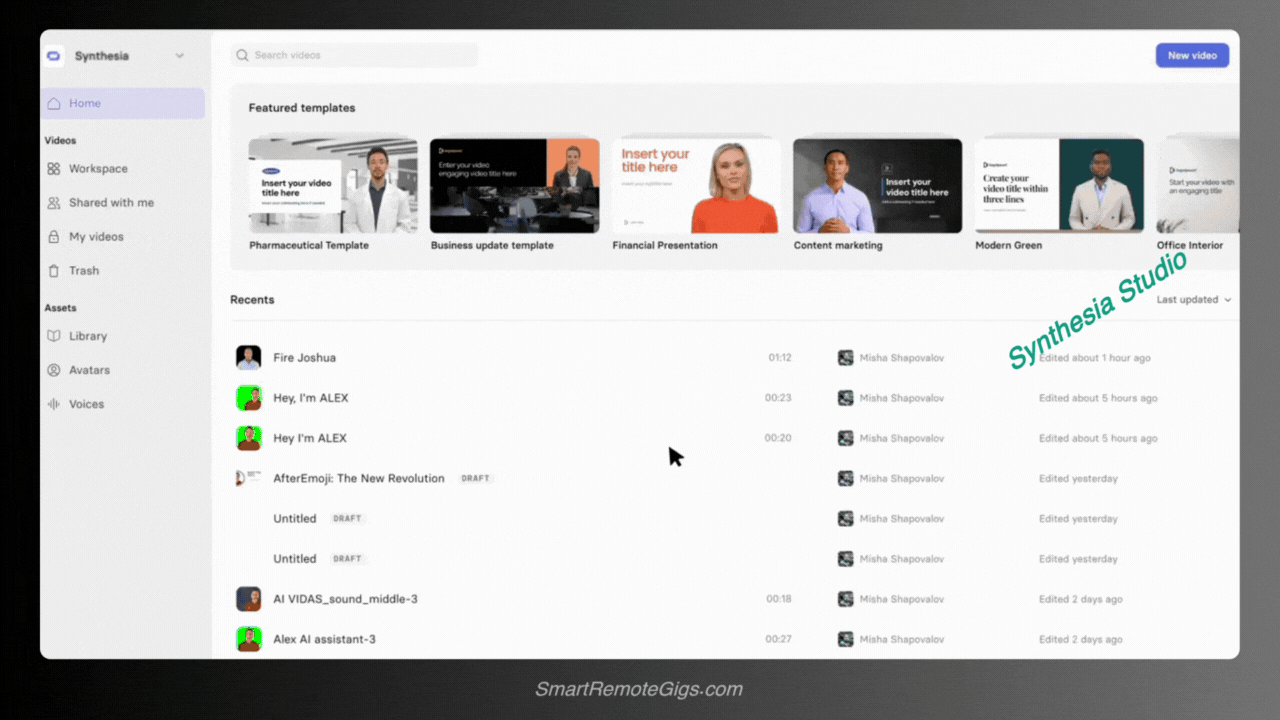Open Pharmaceutical Template thumbnail

pos(333,186)
